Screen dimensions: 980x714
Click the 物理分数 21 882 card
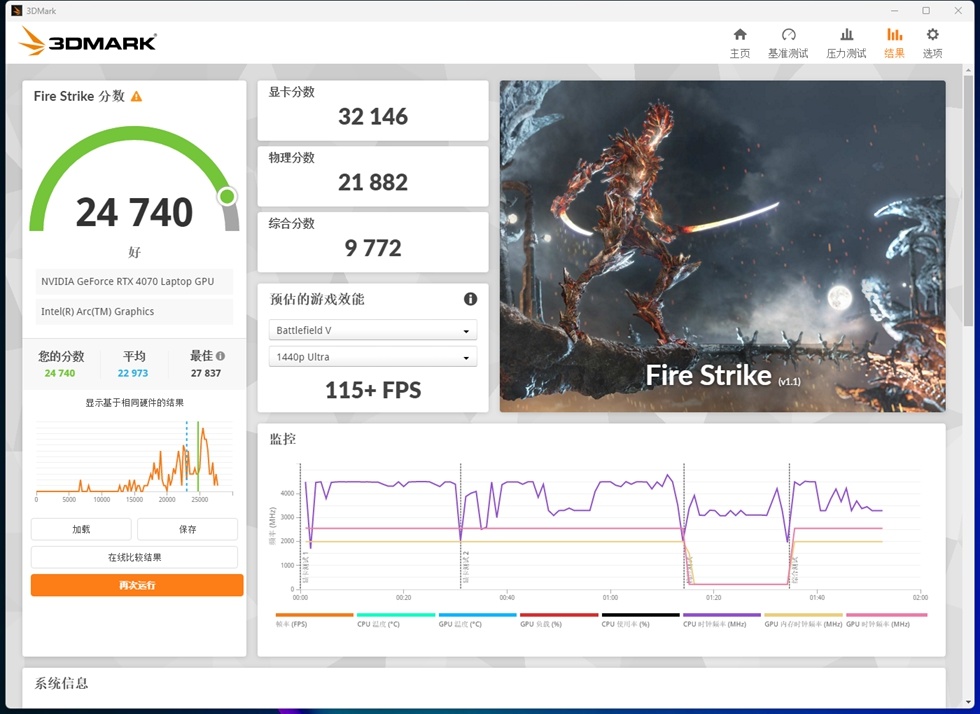click(x=372, y=176)
